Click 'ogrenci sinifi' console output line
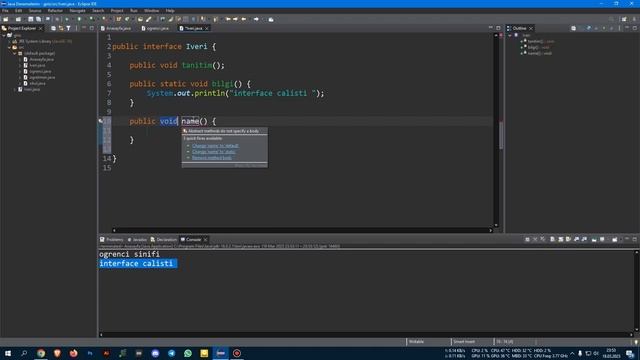Screen dimensions: 640x360 129,254
